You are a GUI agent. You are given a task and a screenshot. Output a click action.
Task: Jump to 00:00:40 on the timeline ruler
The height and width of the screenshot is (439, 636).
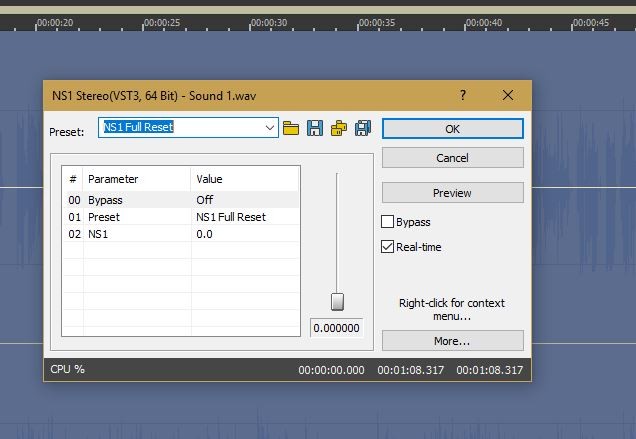pos(483,22)
